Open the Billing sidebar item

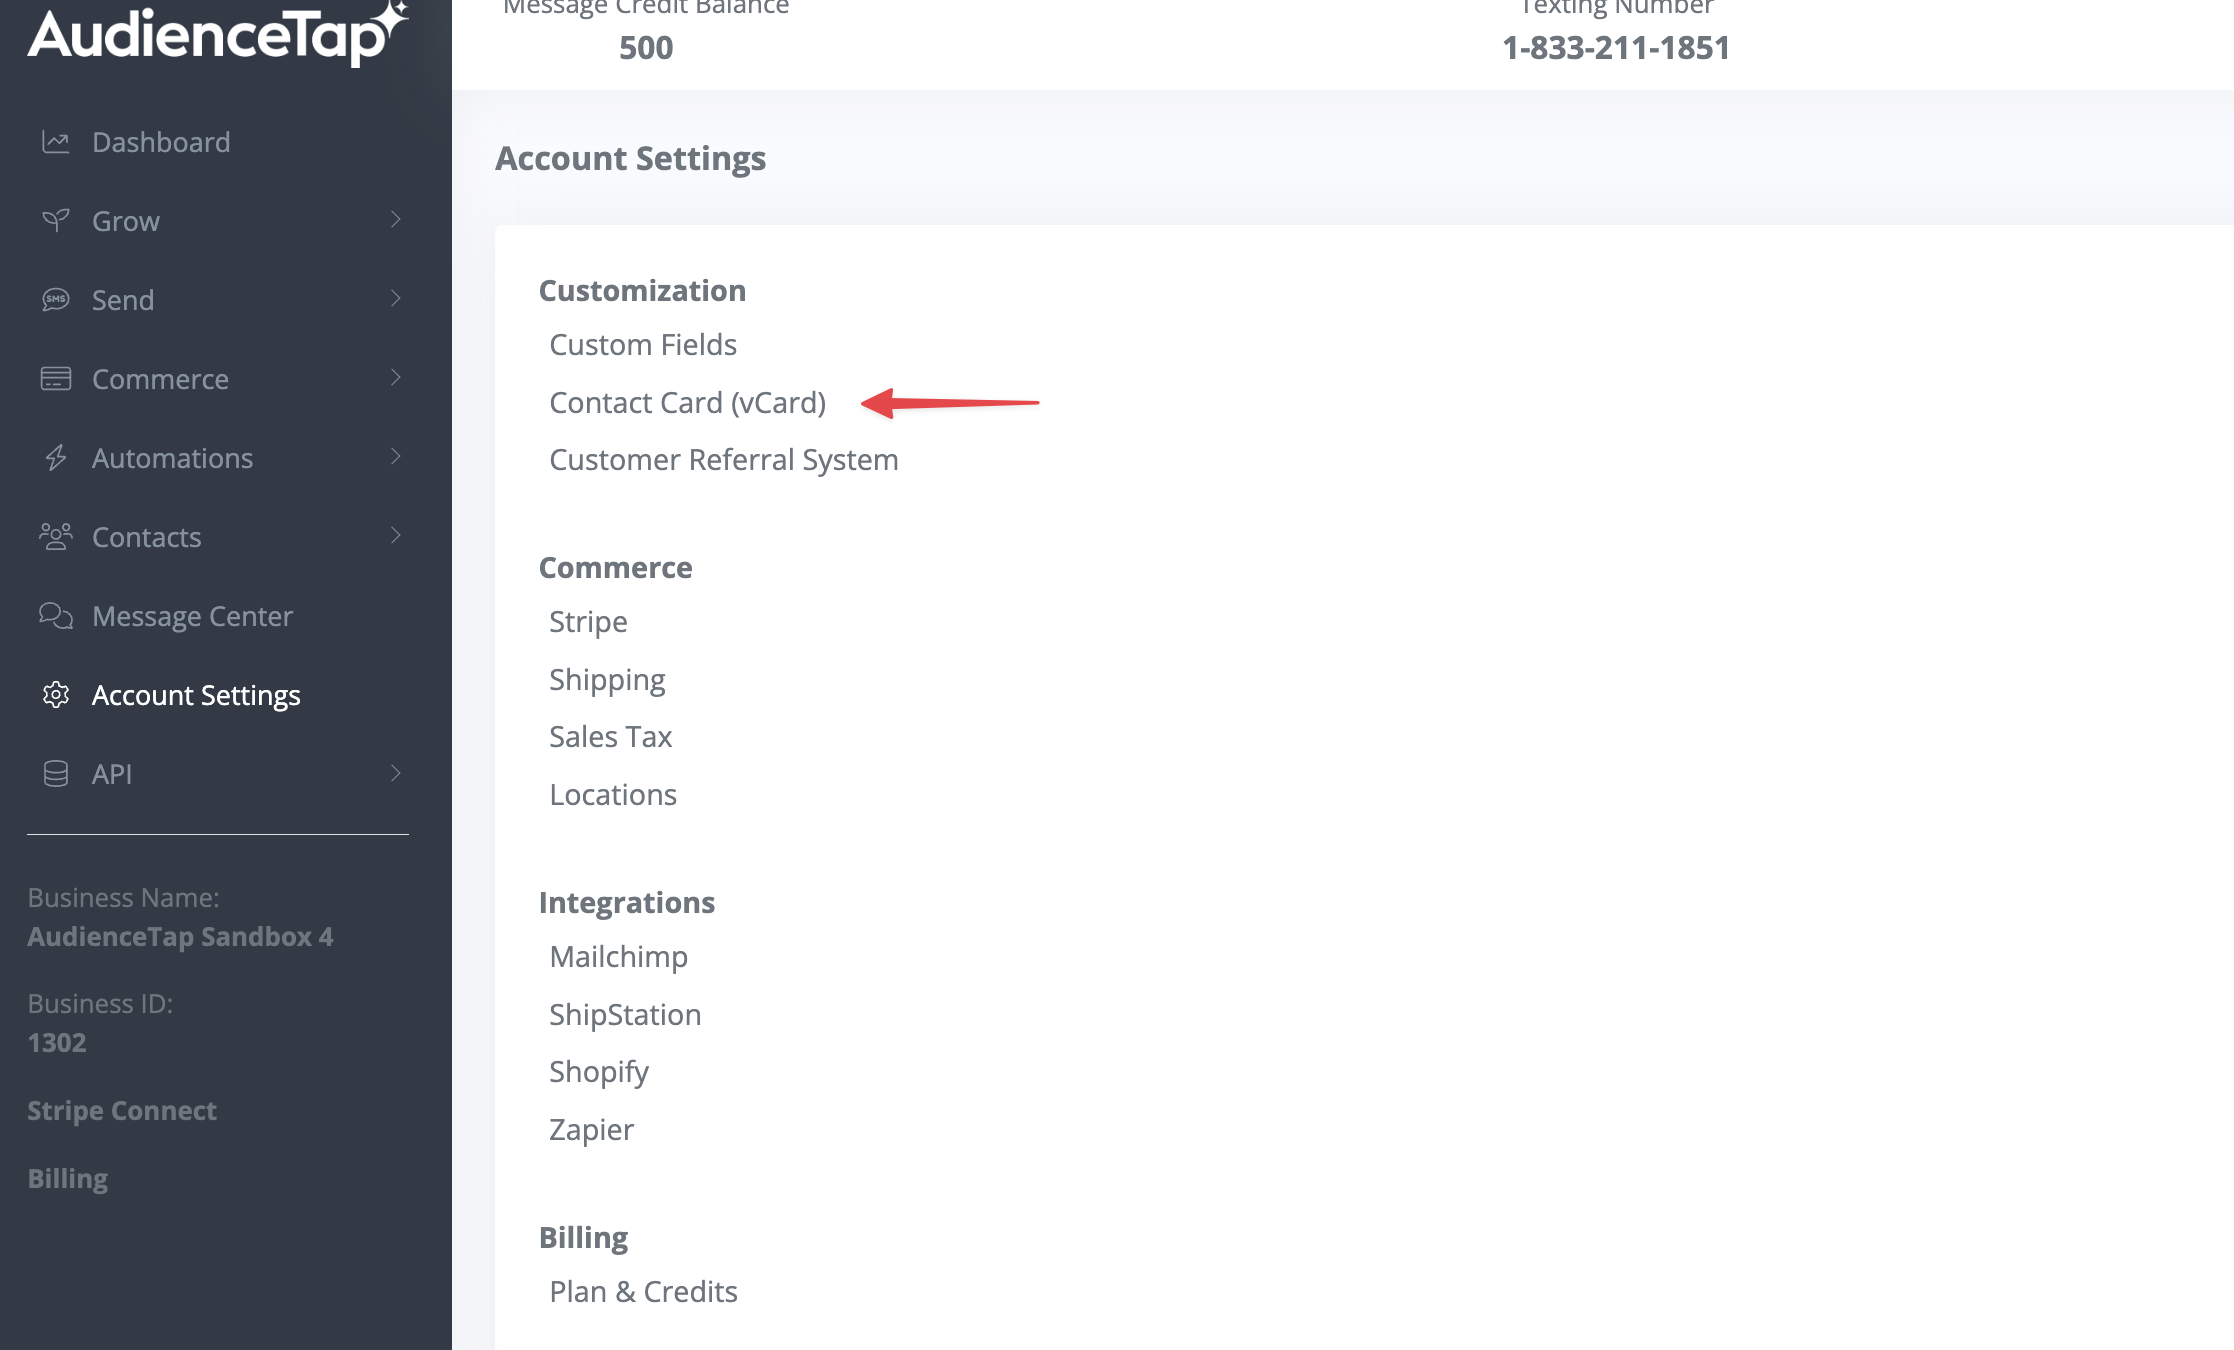(x=67, y=1178)
